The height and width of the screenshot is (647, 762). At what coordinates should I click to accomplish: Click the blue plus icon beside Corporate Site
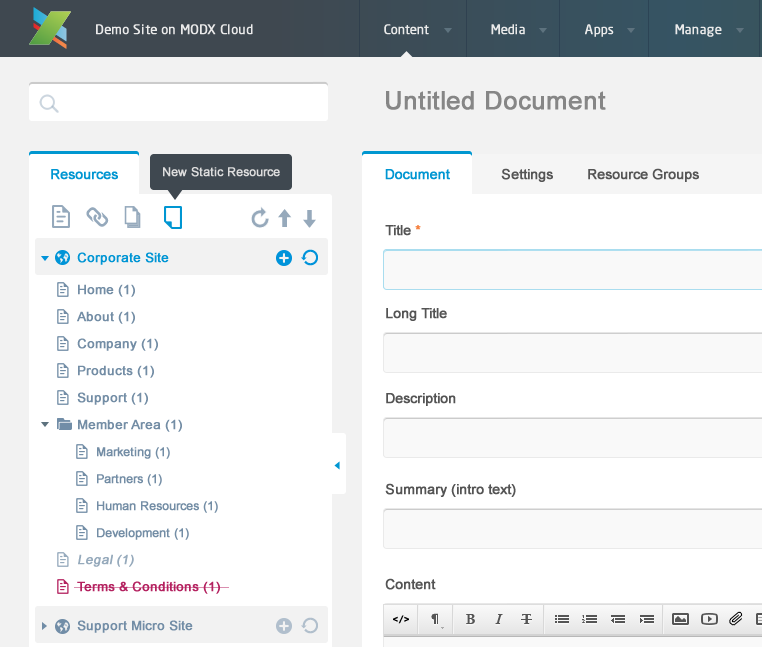283,258
